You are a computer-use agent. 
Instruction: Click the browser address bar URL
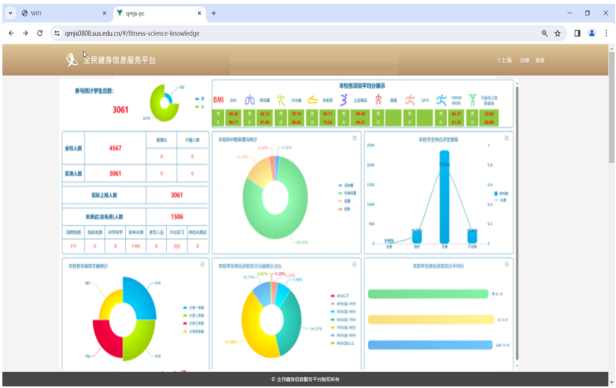pos(132,33)
